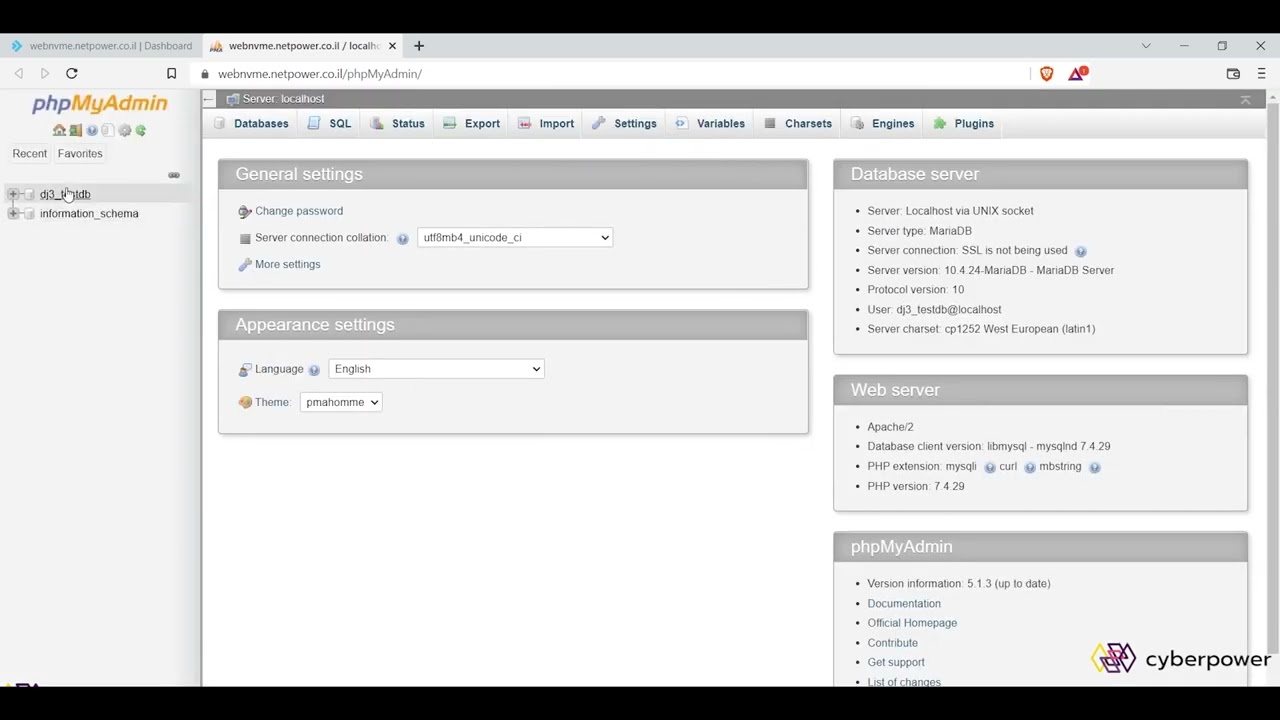Click help icon beside Language label
Screen dimensions: 1280x720
pos(314,370)
